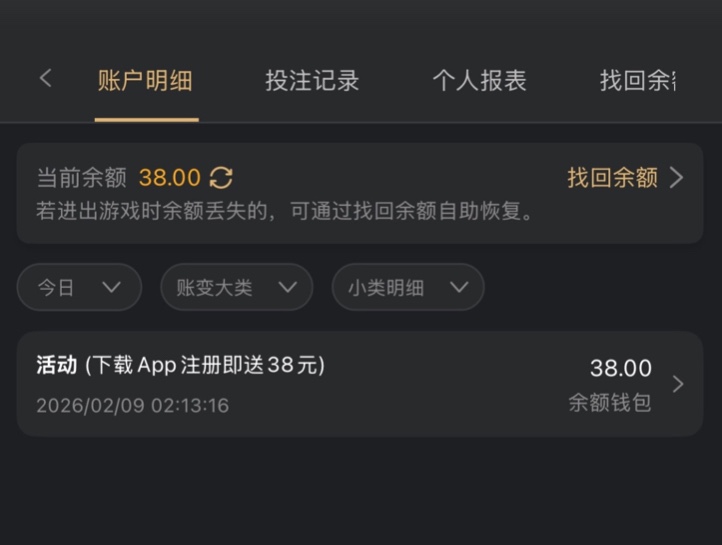Select the transaction timestamp 2026/02/09 02:13:16
The width and height of the screenshot is (722, 545).
[x=133, y=406]
